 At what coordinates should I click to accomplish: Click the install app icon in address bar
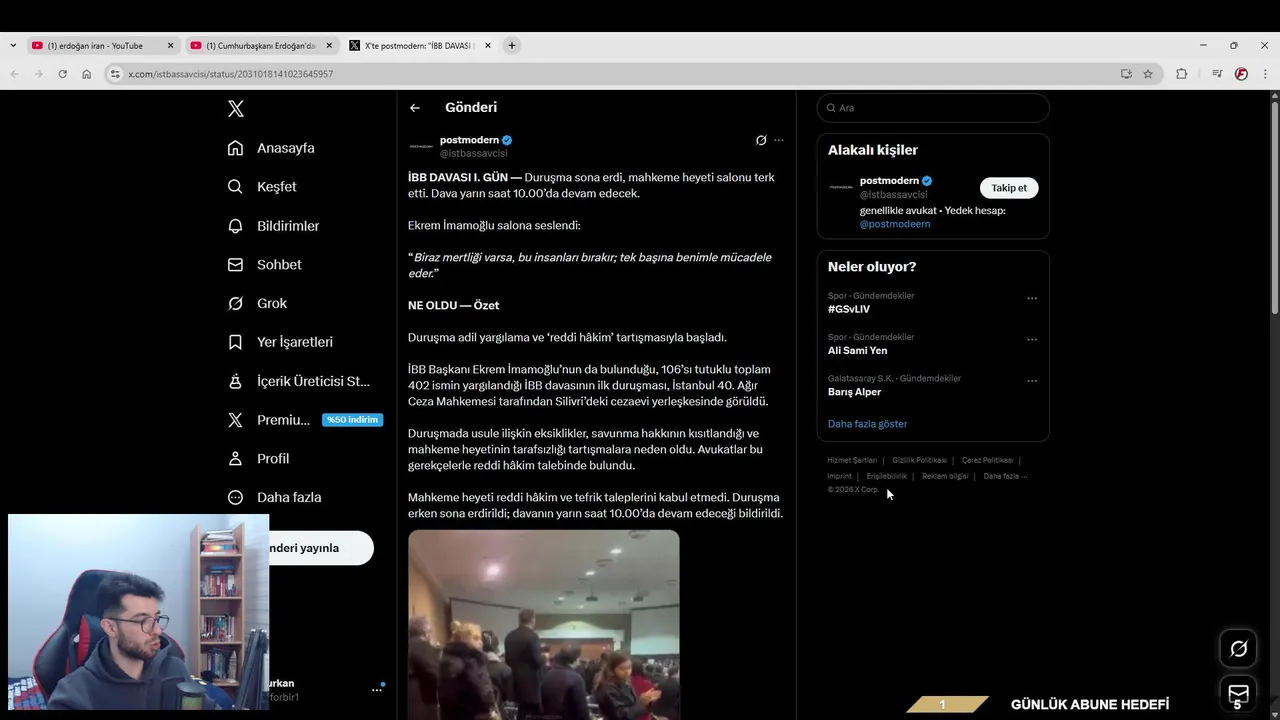[1126, 74]
